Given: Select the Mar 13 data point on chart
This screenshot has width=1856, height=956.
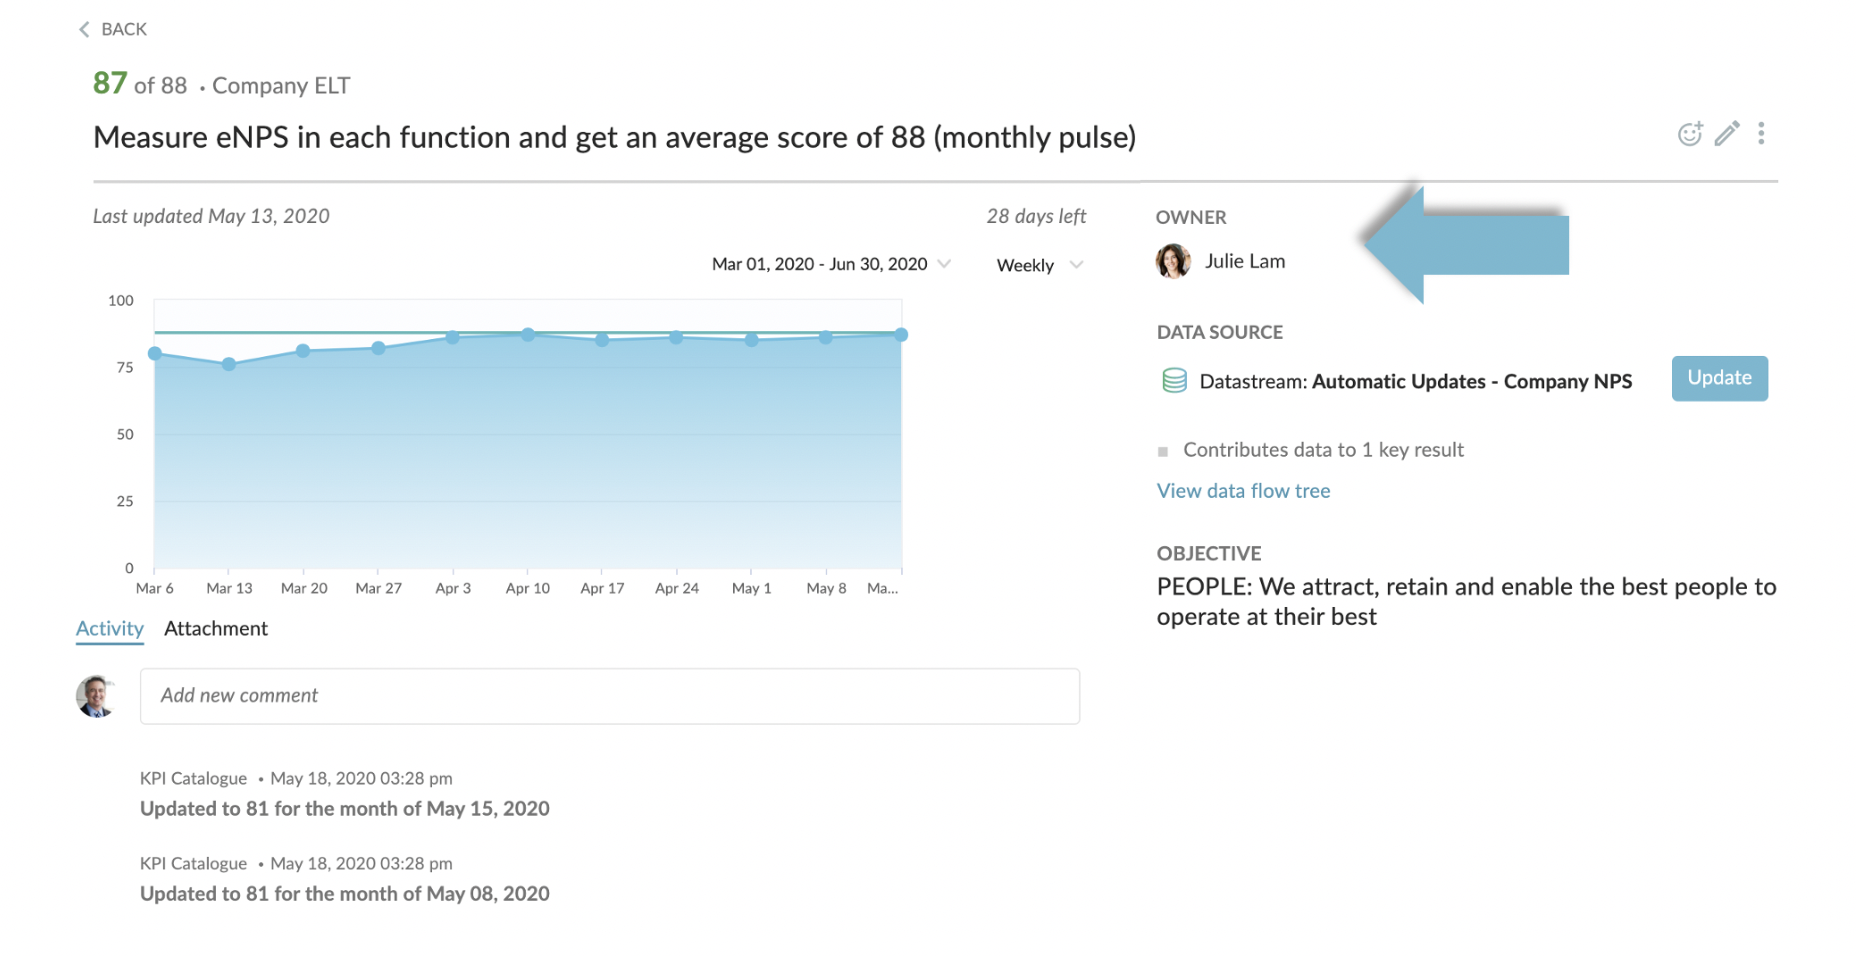Looking at the screenshot, I should coord(229,364).
